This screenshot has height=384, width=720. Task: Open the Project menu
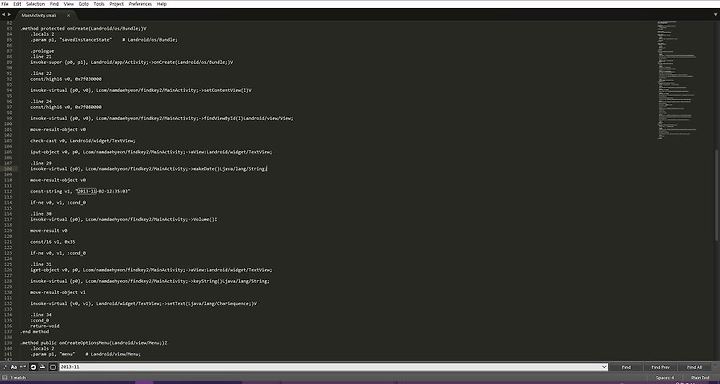pyautogui.click(x=117, y=4)
